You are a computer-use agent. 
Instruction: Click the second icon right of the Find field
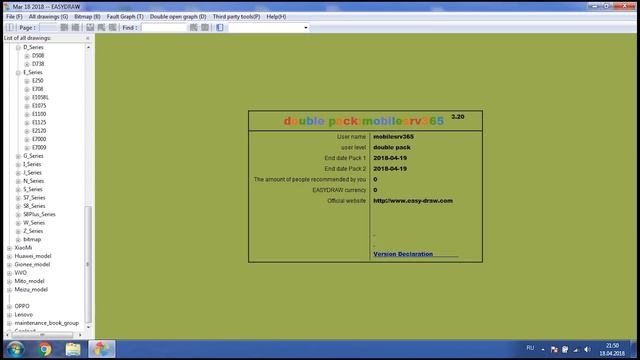pyautogui.click(x=205, y=27)
